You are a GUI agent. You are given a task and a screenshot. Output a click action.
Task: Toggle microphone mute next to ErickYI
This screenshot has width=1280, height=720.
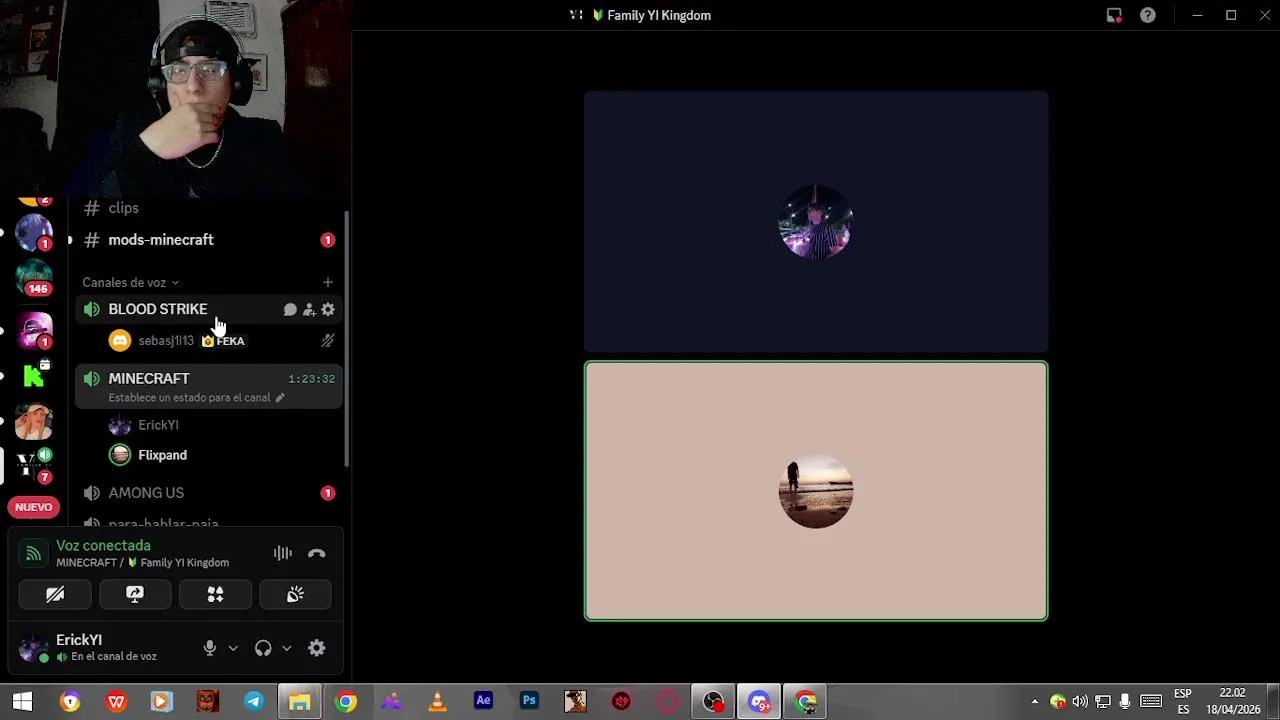[x=209, y=648]
